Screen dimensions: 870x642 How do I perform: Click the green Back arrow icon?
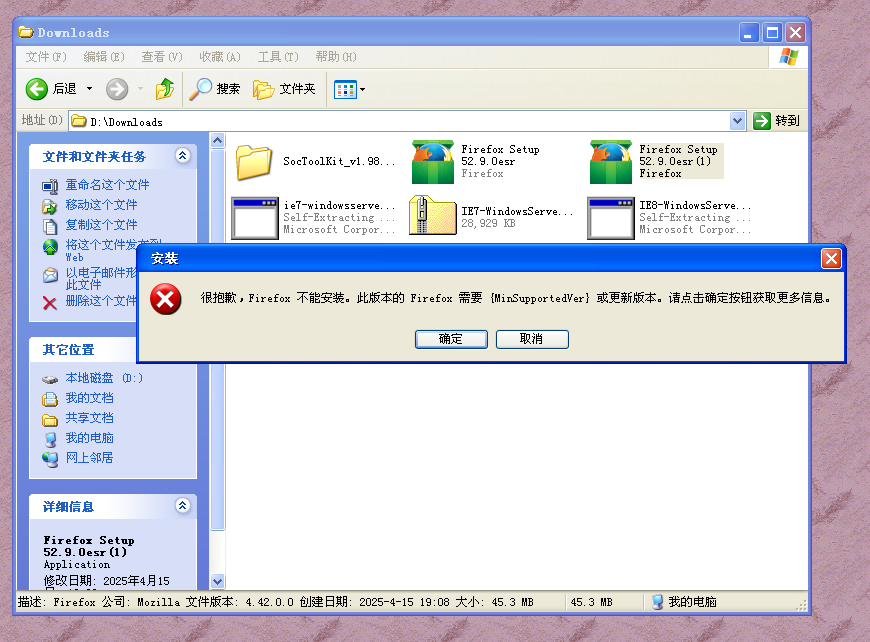[x=37, y=89]
